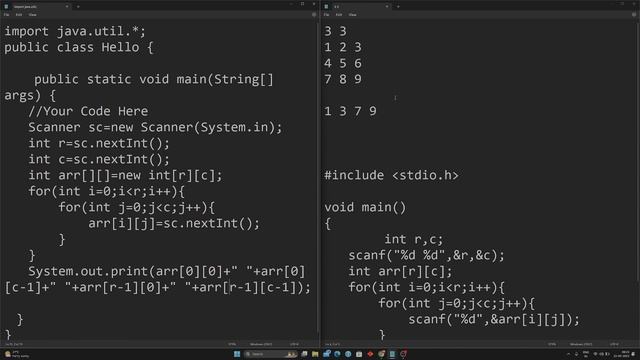Click the '#include <stdio.h>' line
This screenshot has width=640, height=360.
391,175
